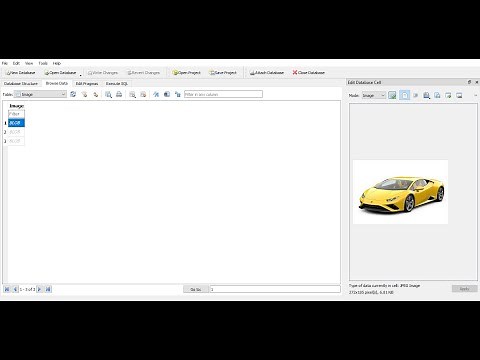480x360 pixels.
Task: Click the disabled icon right of word wrap
Action: click(416, 96)
